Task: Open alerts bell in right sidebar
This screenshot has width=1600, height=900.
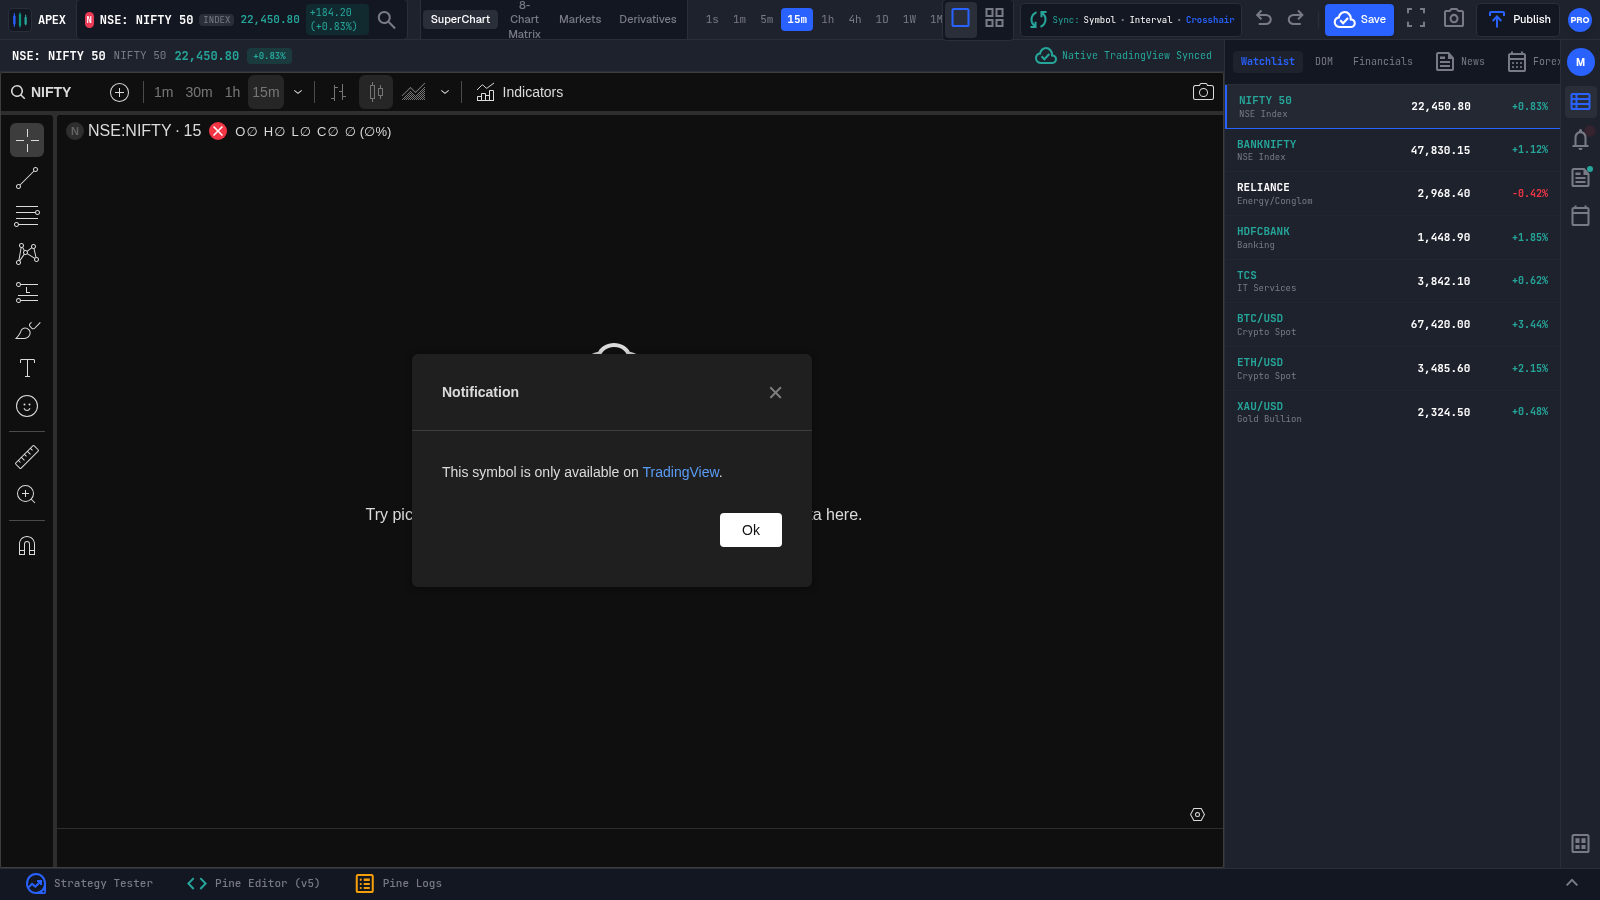Action: click(x=1580, y=140)
